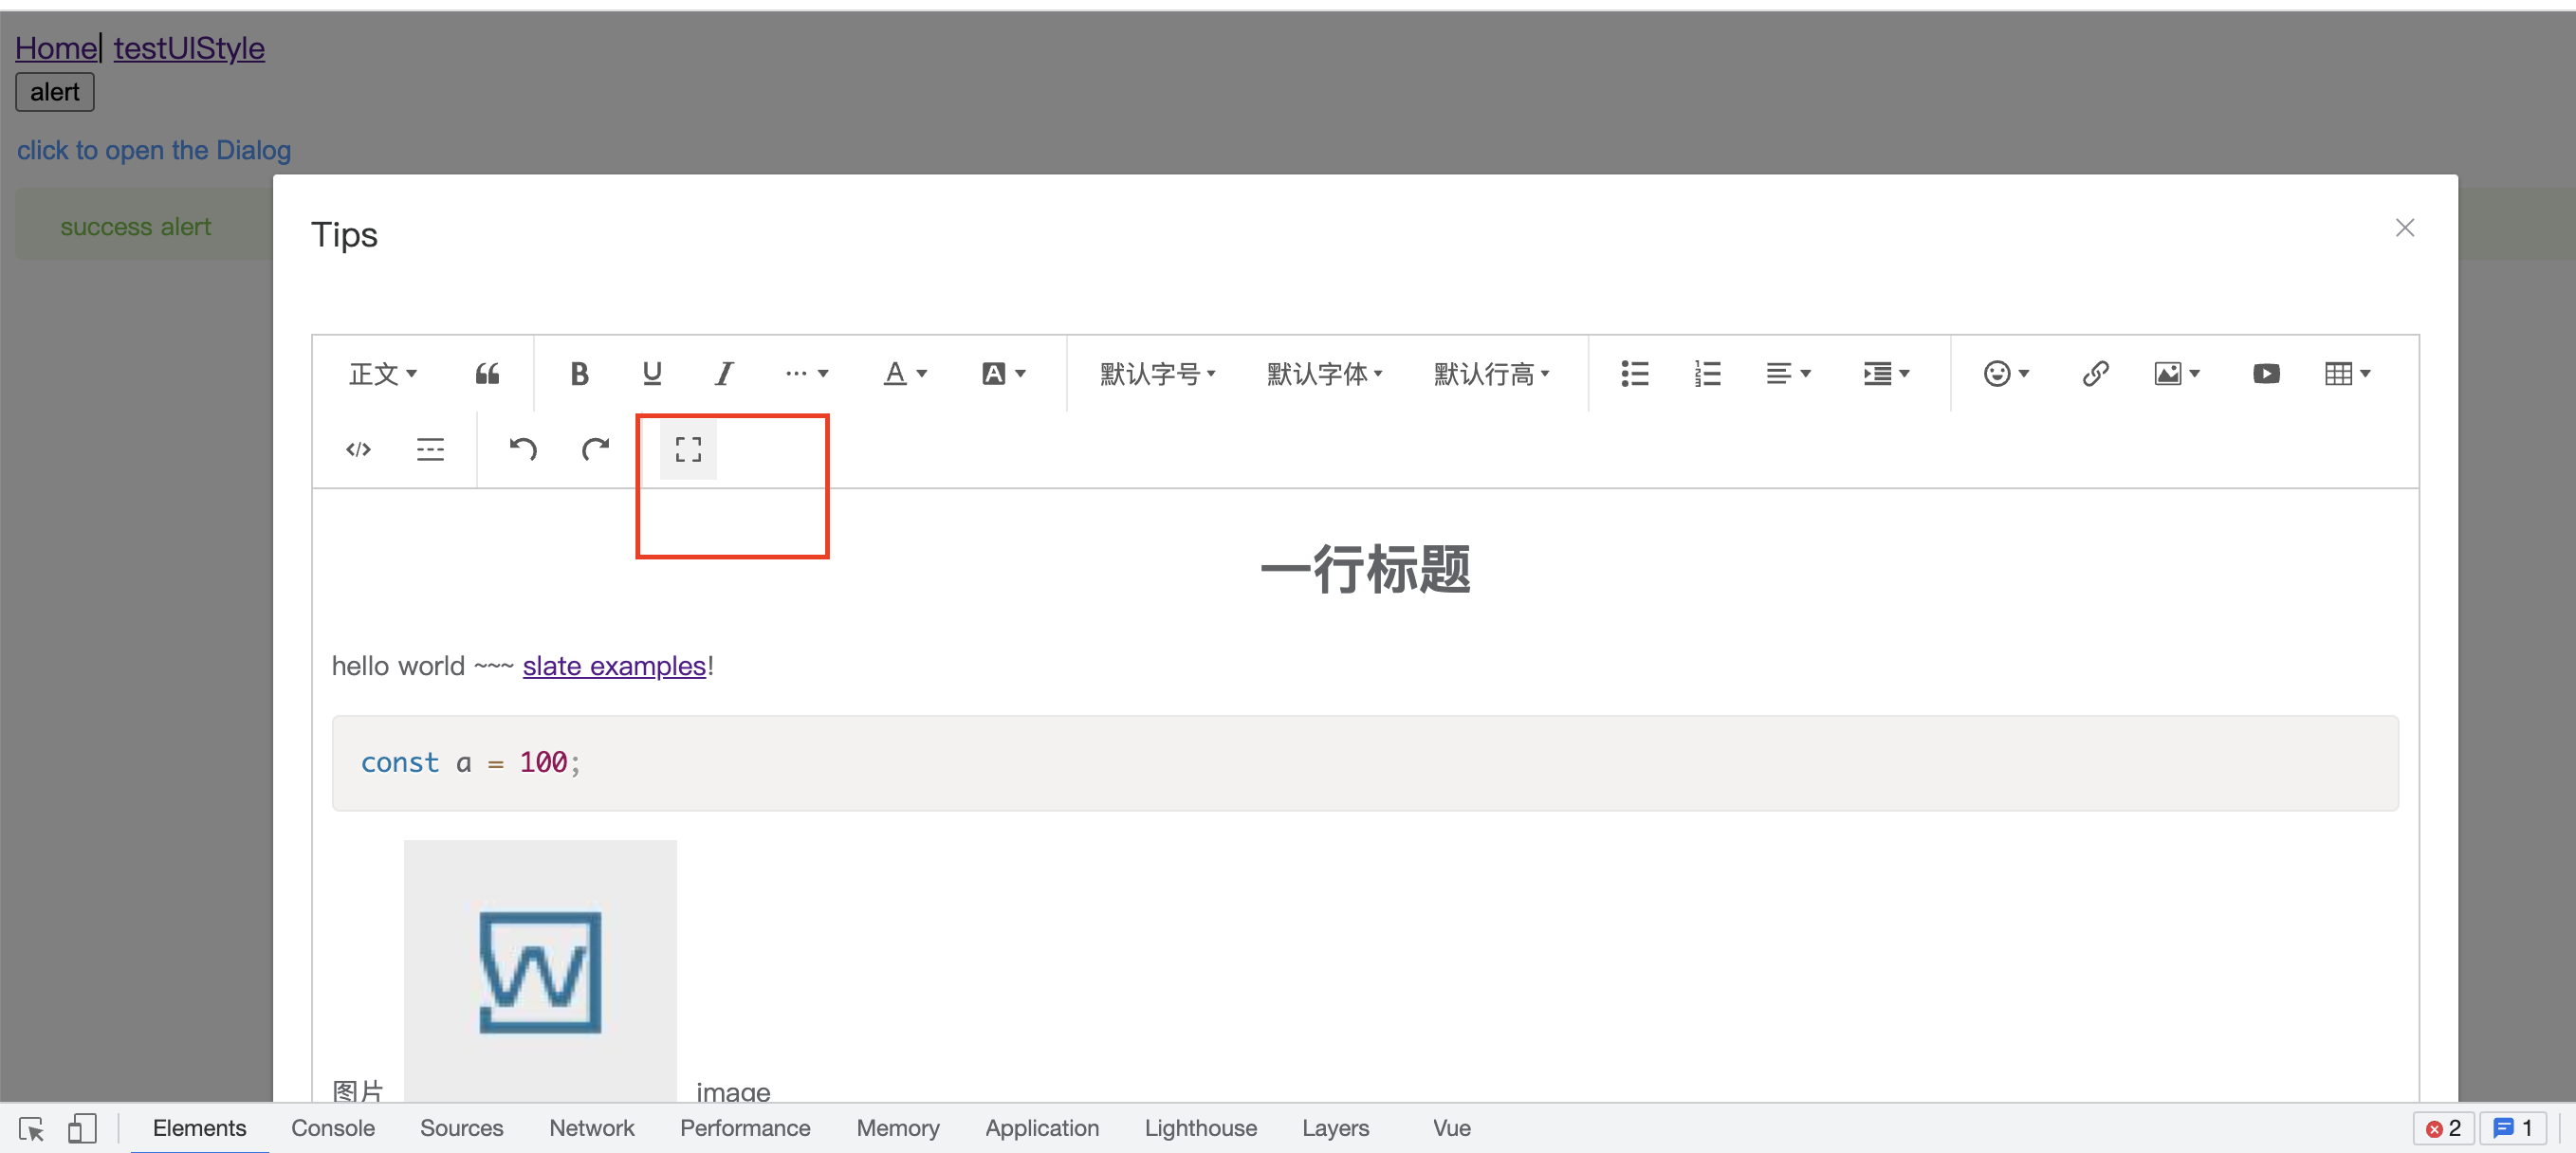Open the slate examples link
The height and width of the screenshot is (1153, 2576).
tap(613, 665)
